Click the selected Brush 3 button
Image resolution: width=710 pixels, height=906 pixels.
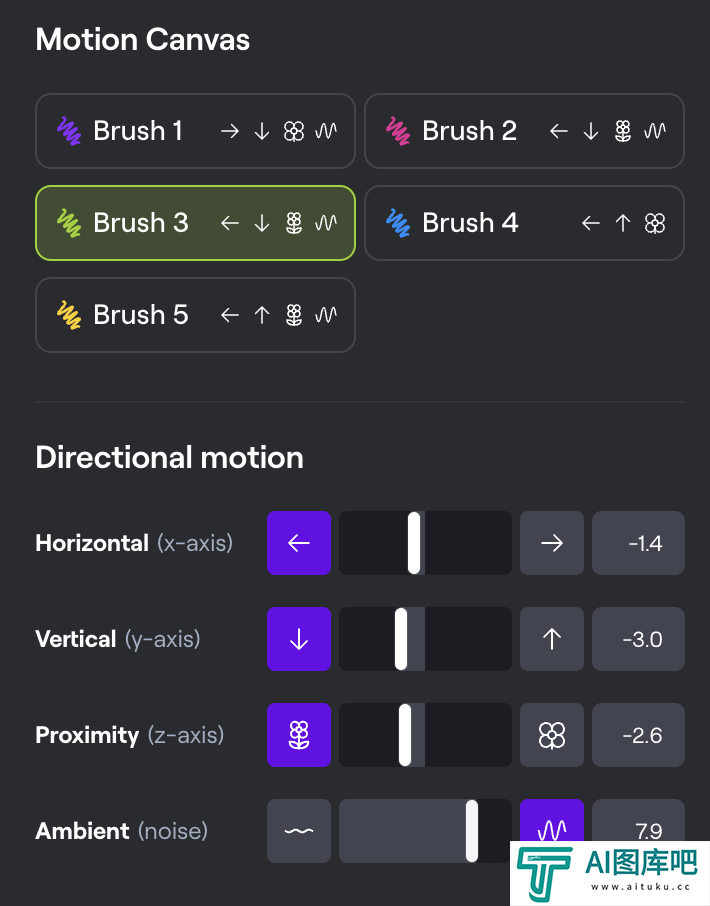coord(195,223)
